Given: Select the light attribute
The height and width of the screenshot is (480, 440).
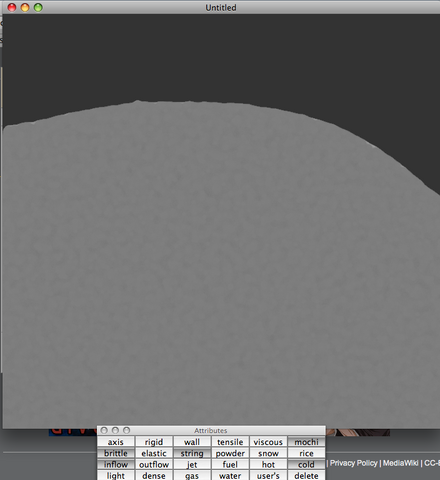Looking at the screenshot, I should [116, 475].
